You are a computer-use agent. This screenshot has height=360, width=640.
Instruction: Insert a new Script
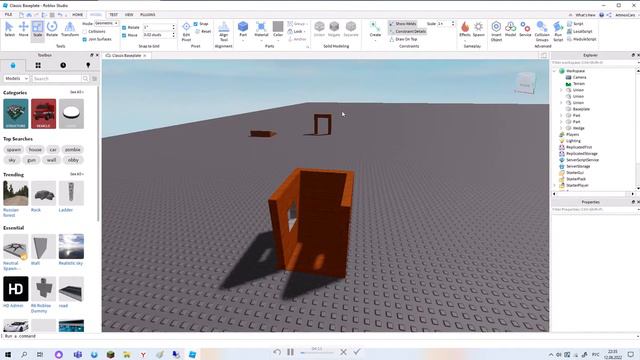click(576, 24)
